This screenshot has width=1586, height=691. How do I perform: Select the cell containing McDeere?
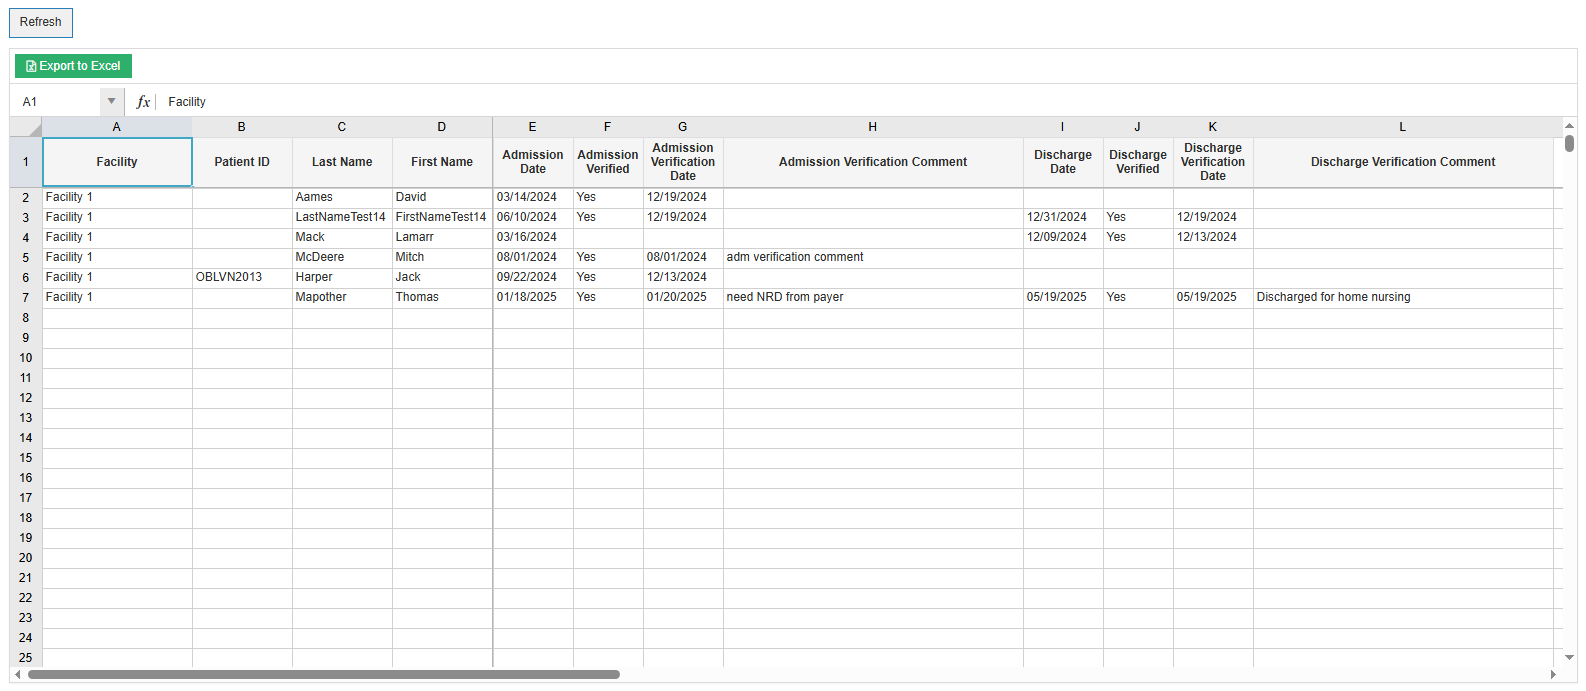pyautogui.click(x=342, y=258)
